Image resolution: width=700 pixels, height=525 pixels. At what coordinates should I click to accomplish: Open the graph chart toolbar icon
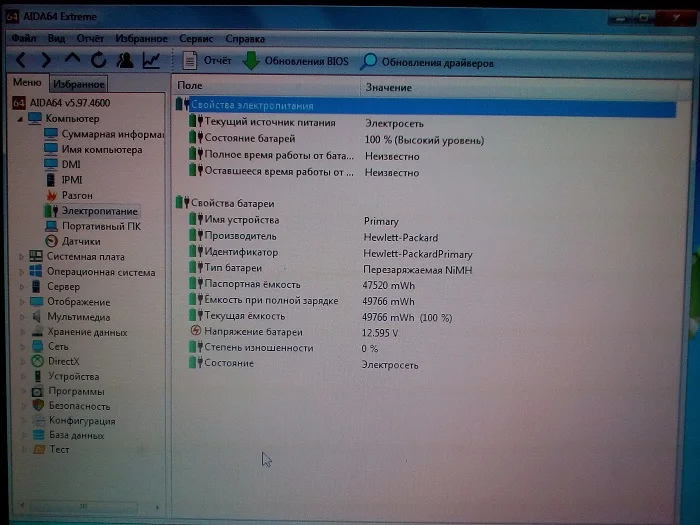pos(151,60)
